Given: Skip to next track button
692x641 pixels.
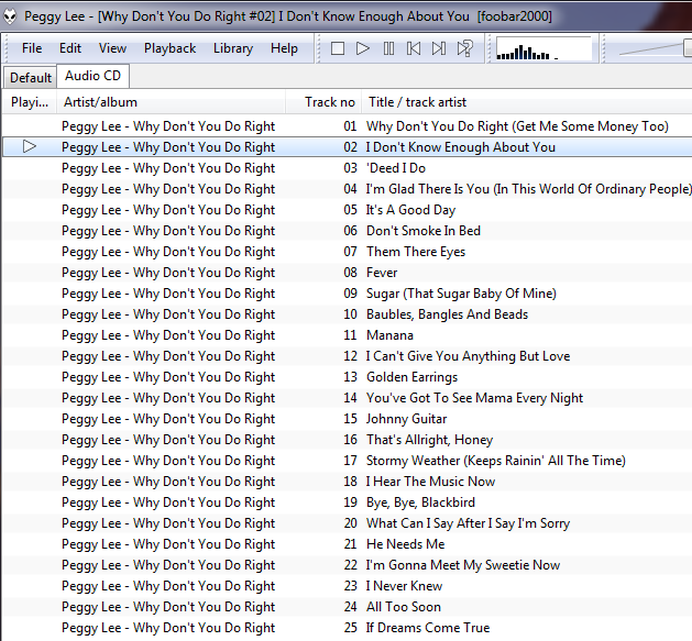Looking at the screenshot, I should coord(439,49).
